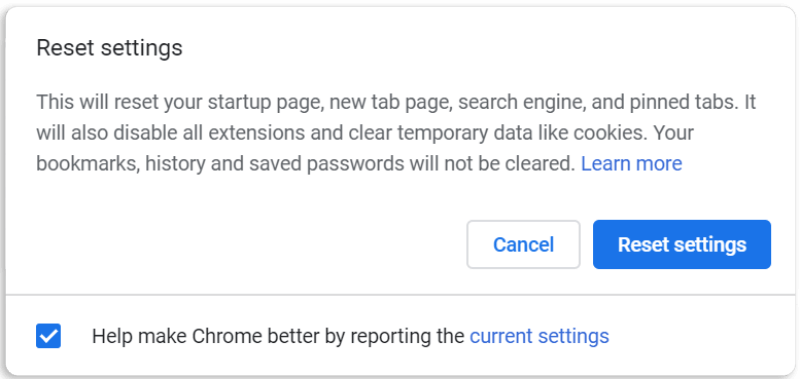Click the "pinned tabs" text in the description

point(685,103)
